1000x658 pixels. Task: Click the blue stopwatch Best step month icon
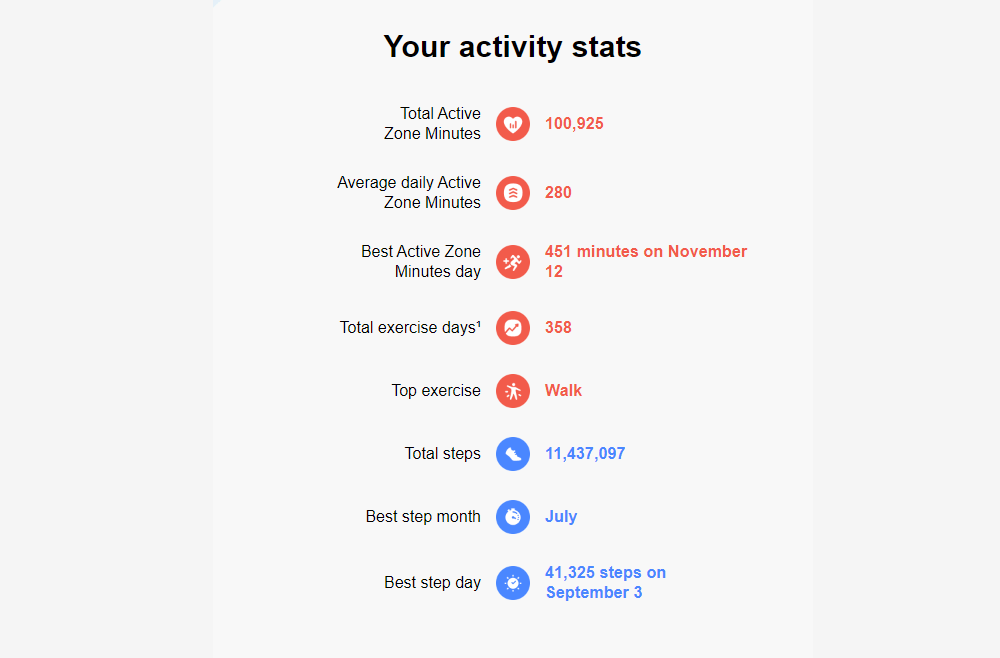[x=513, y=516]
